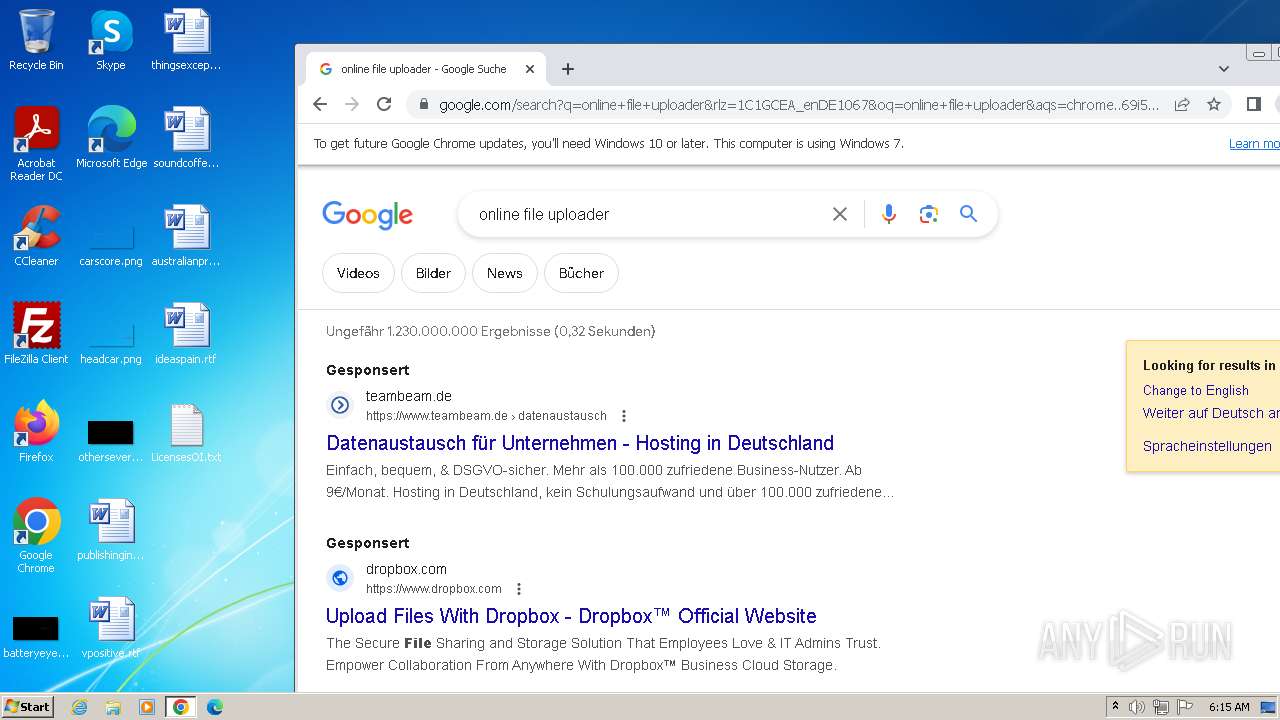The height and width of the screenshot is (720, 1280).
Task: Open the Windows Start menu
Action: 28,707
